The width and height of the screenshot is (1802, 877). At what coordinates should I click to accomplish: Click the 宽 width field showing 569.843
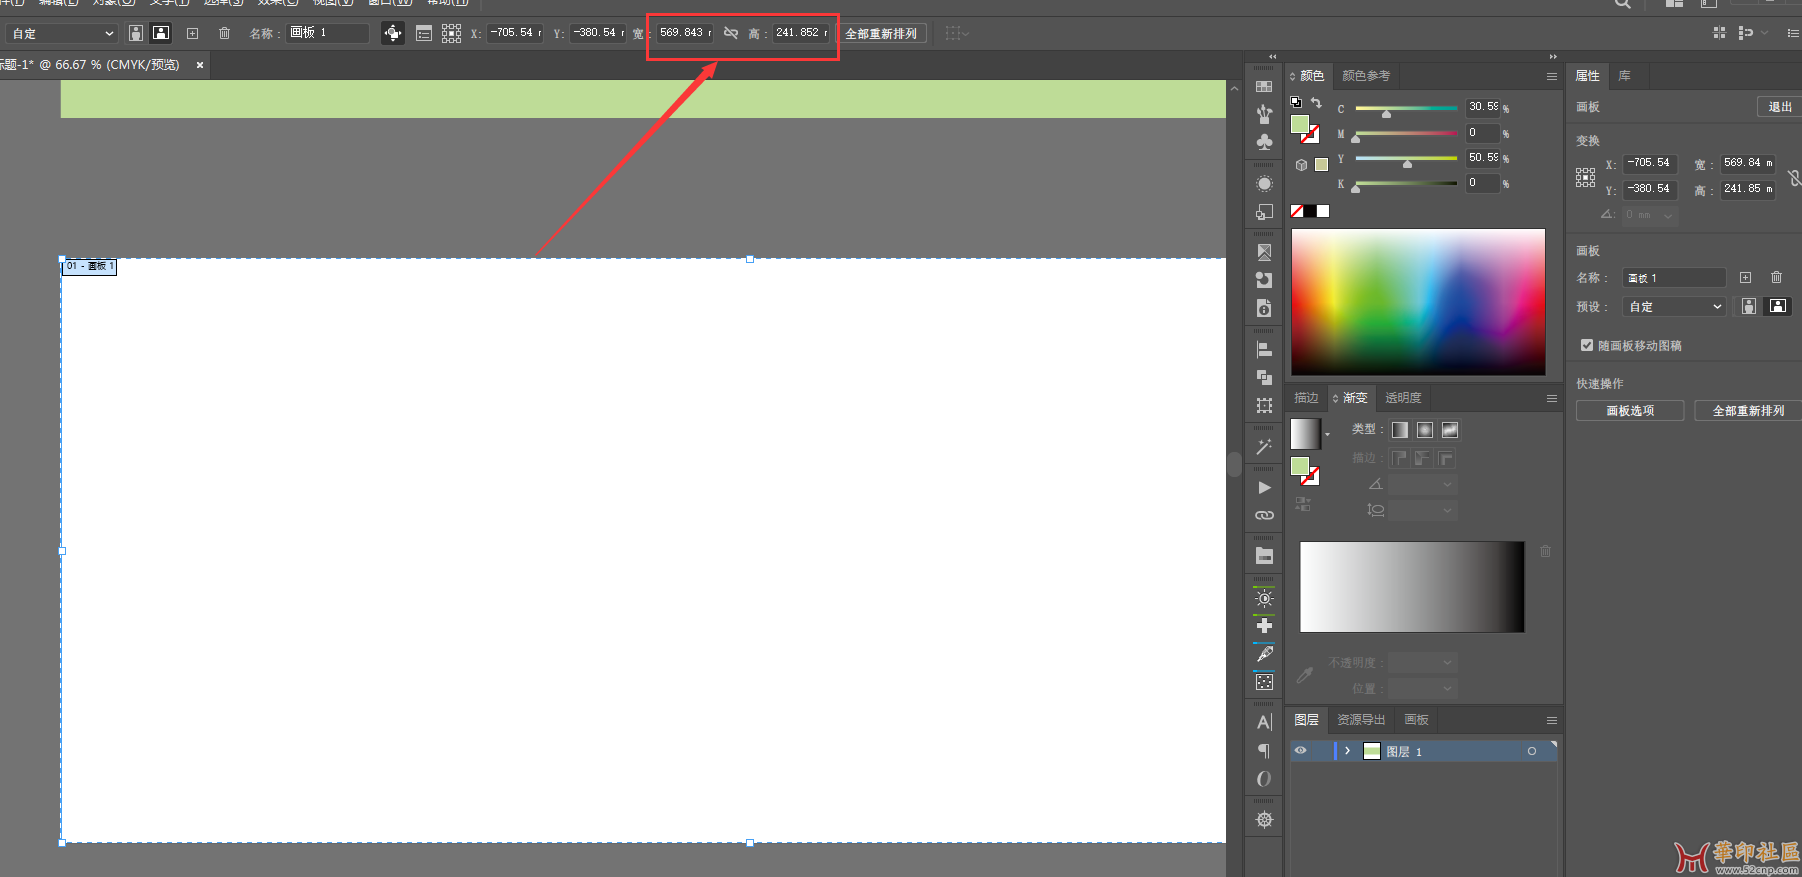(x=685, y=33)
